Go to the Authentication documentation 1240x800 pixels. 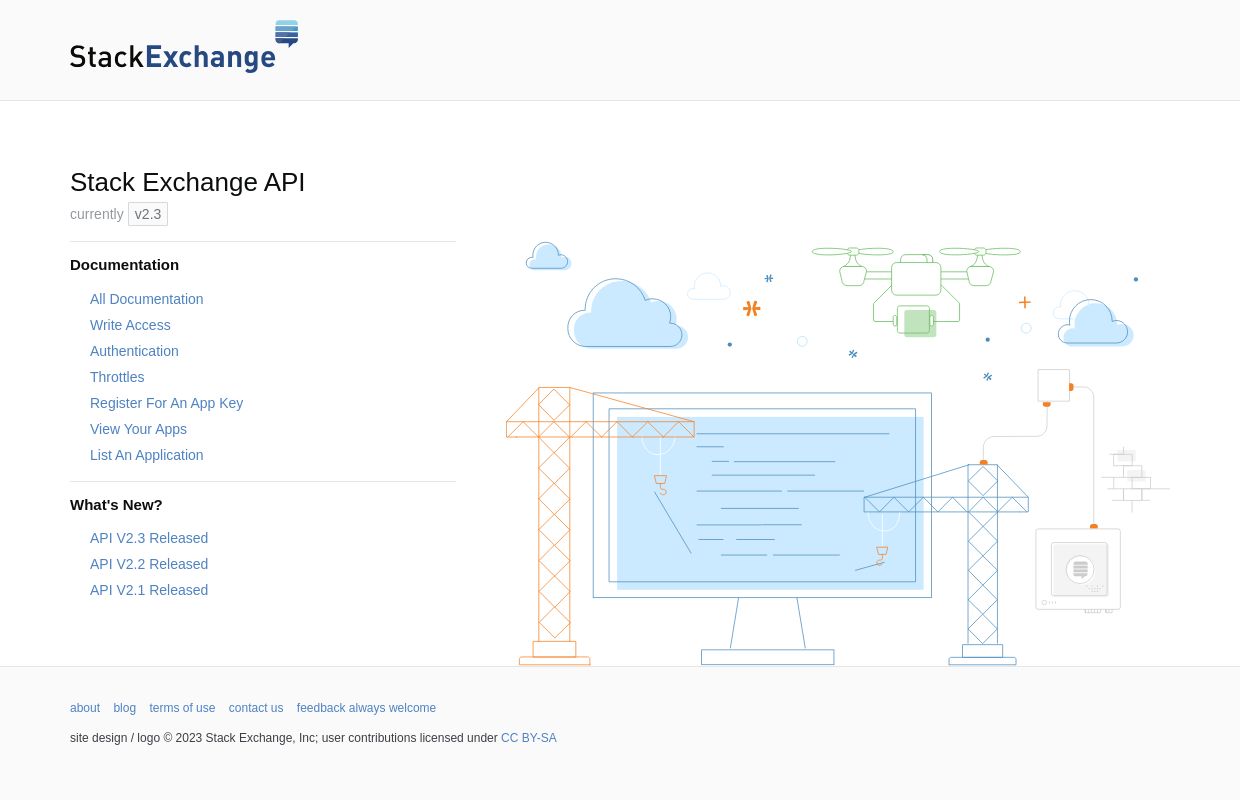pyautogui.click(x=134, y=351)
